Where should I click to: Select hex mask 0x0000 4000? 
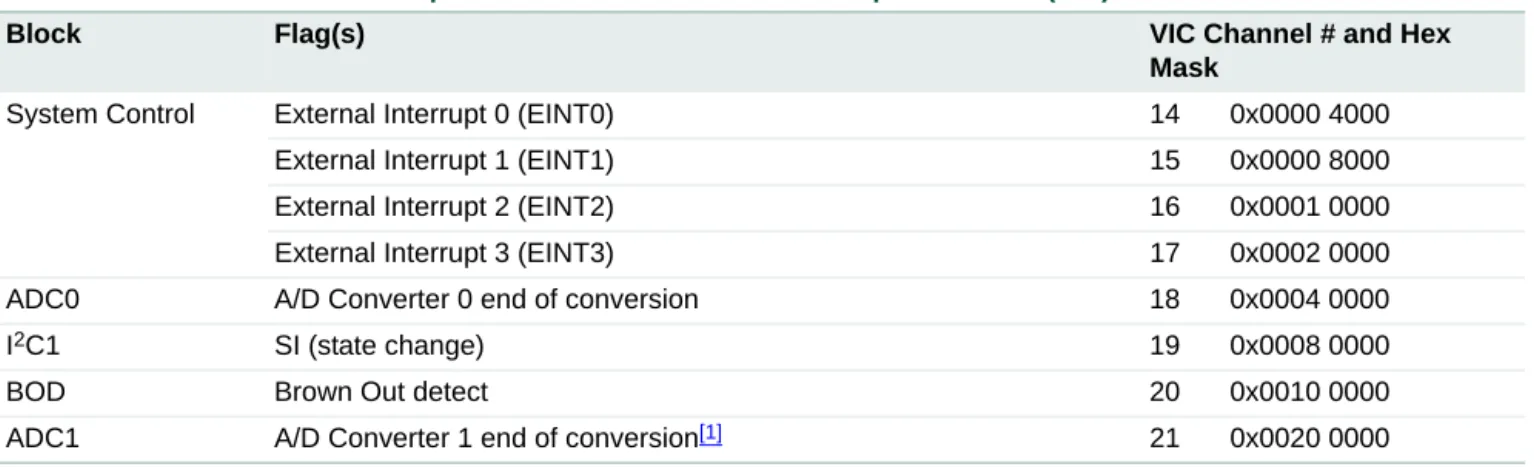point(1309,115)
